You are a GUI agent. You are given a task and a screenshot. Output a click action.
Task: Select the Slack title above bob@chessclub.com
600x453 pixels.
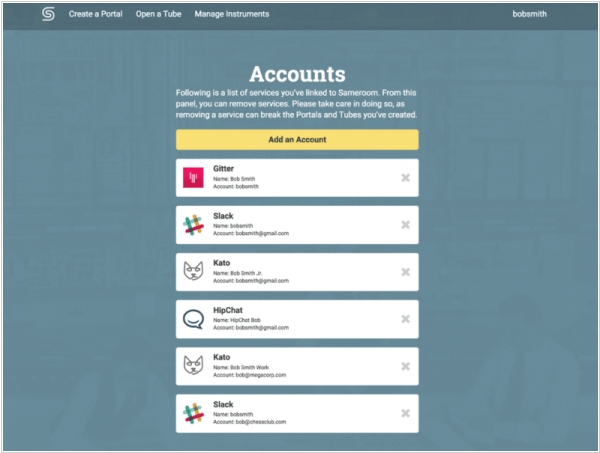point(223,404)
